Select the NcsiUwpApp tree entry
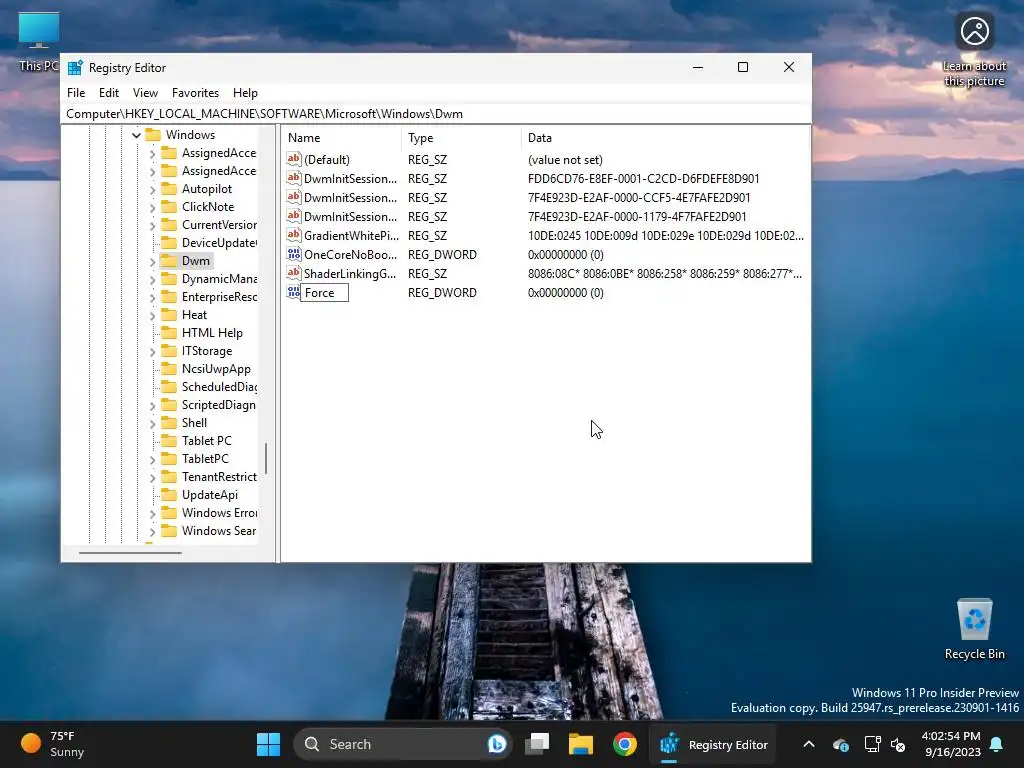The width and height of the screenshot is (1024, 768). point(216,368)
